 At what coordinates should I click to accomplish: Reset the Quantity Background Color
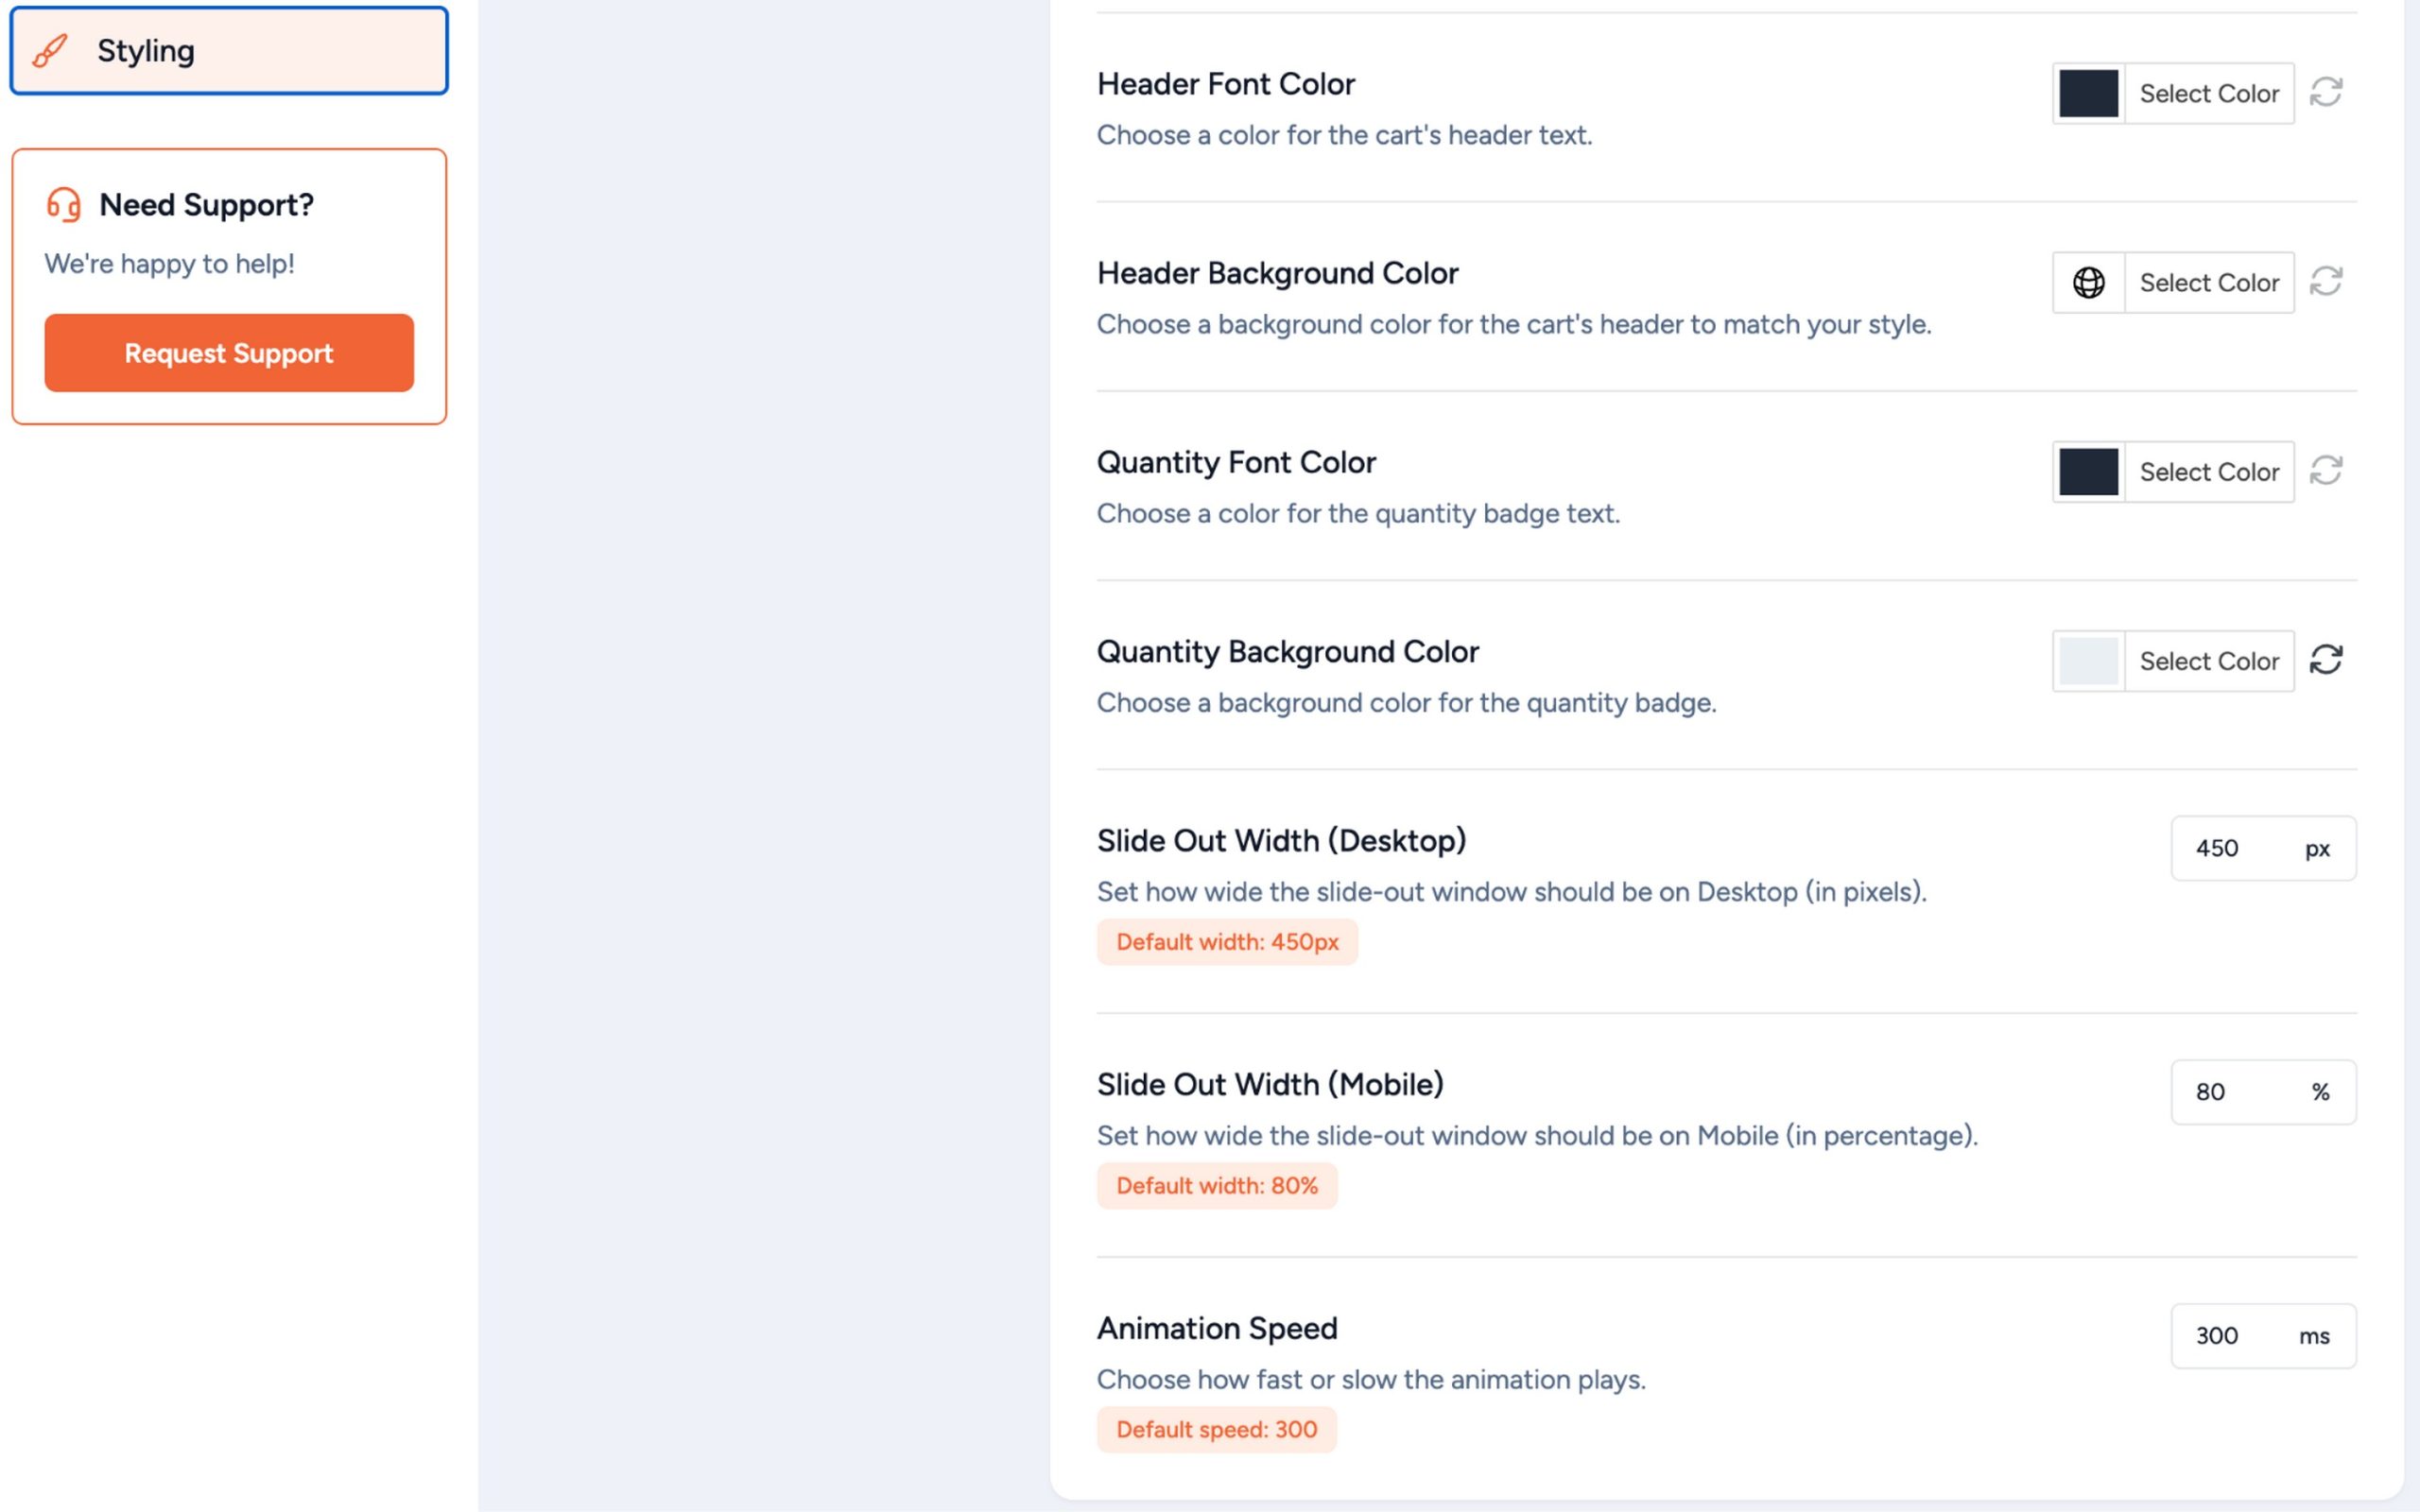coord(2325,660)
